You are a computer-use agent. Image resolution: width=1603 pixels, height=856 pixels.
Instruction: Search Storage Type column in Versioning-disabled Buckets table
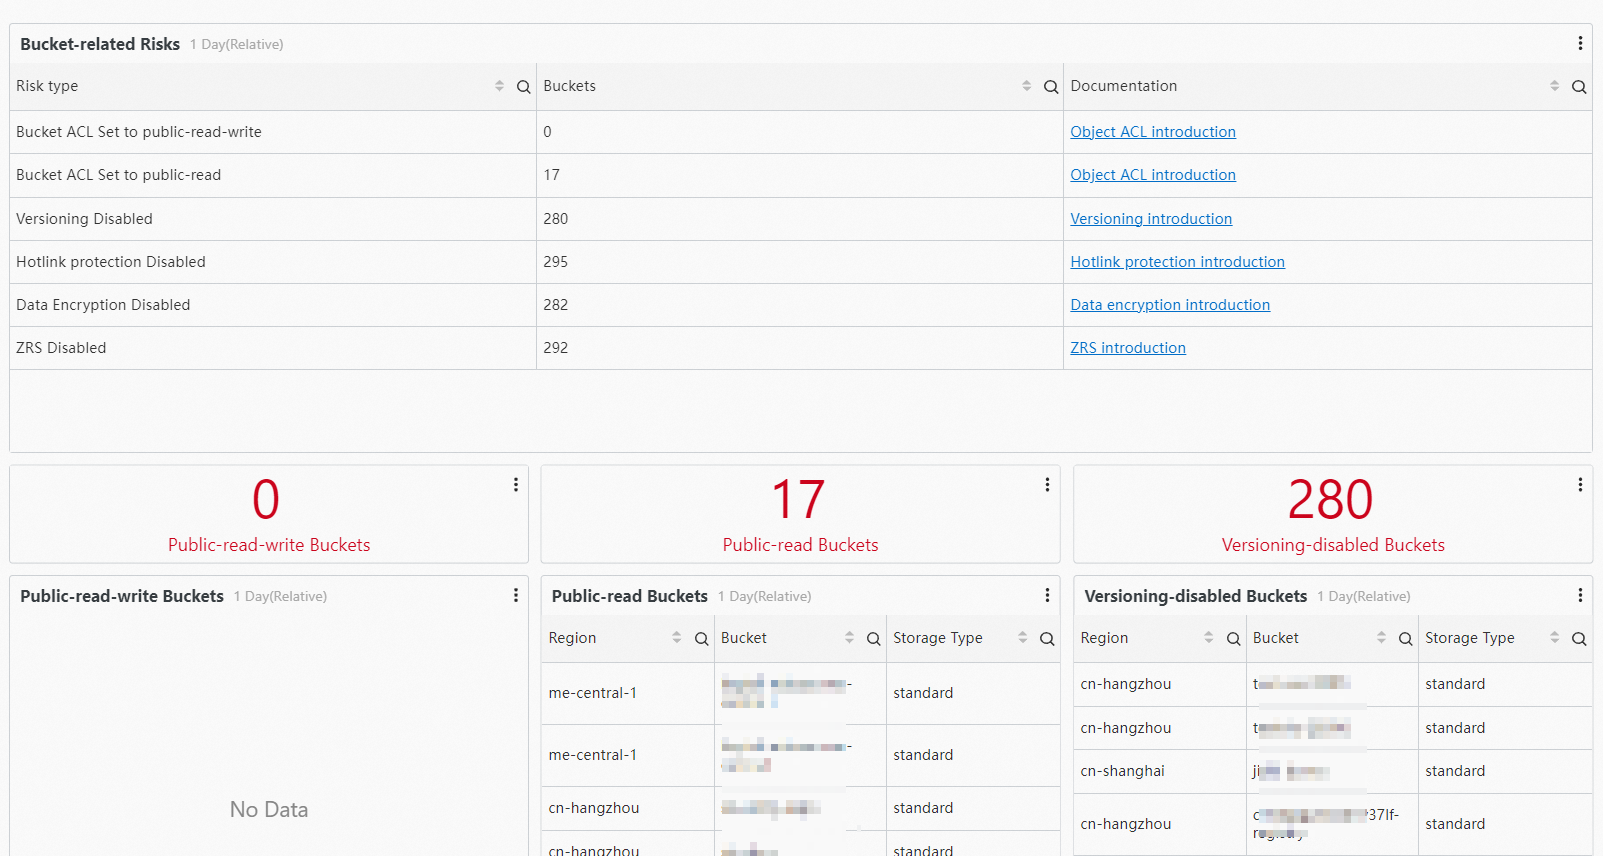click(1579, 639)
